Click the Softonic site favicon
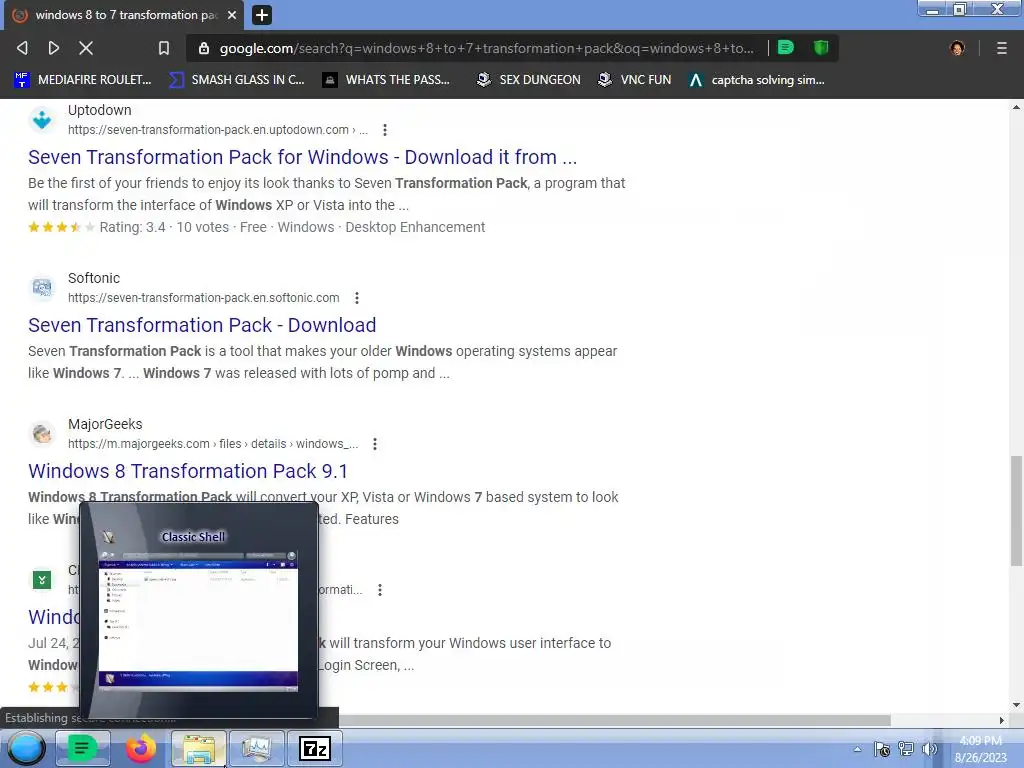 point(42,287)
